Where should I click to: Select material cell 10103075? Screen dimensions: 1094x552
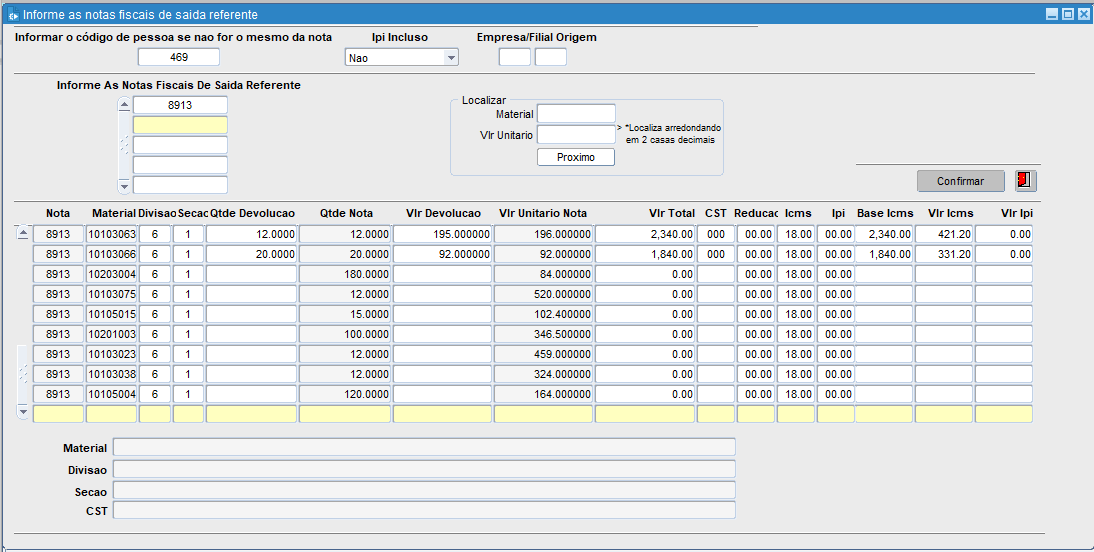[112, 294]
